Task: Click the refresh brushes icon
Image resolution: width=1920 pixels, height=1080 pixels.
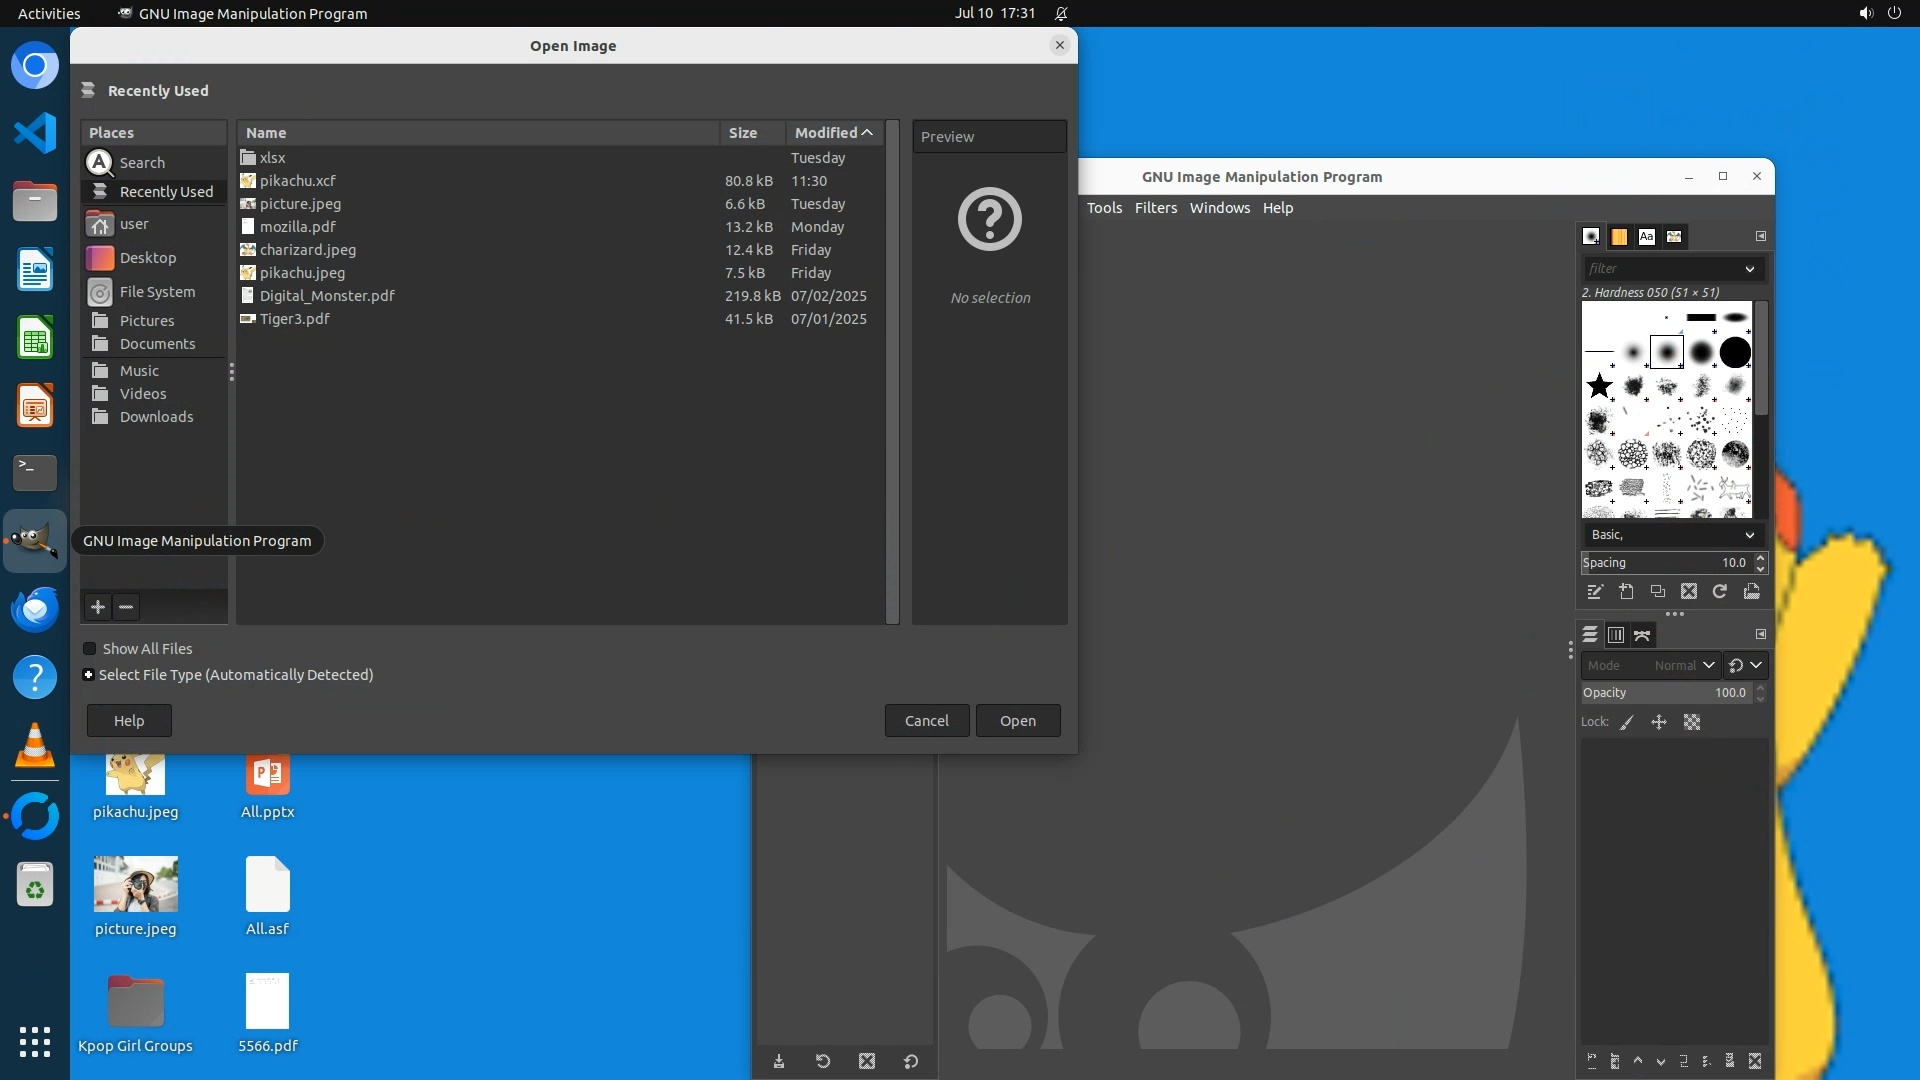Action: (1720, 592)
